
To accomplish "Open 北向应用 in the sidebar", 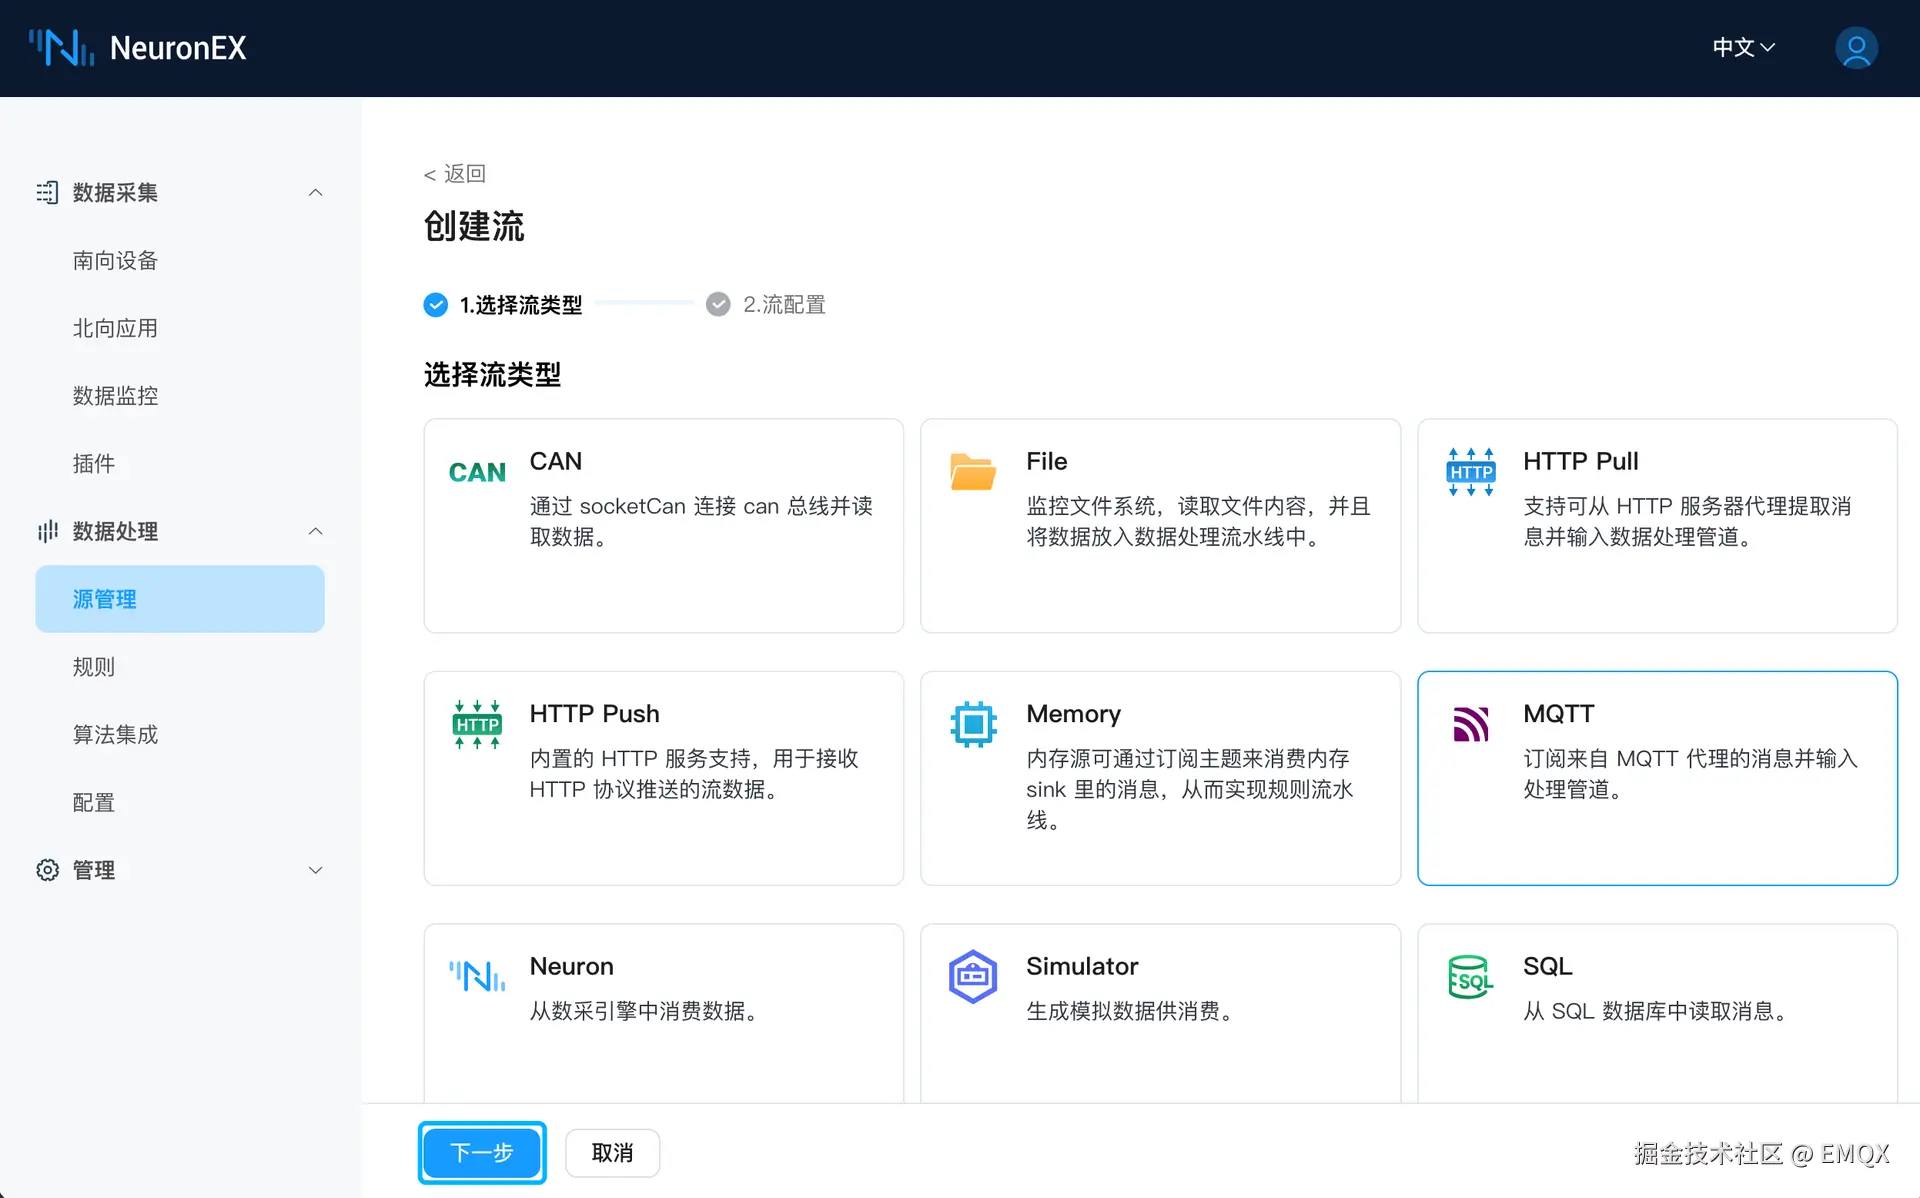I will [x=115, y=328].
